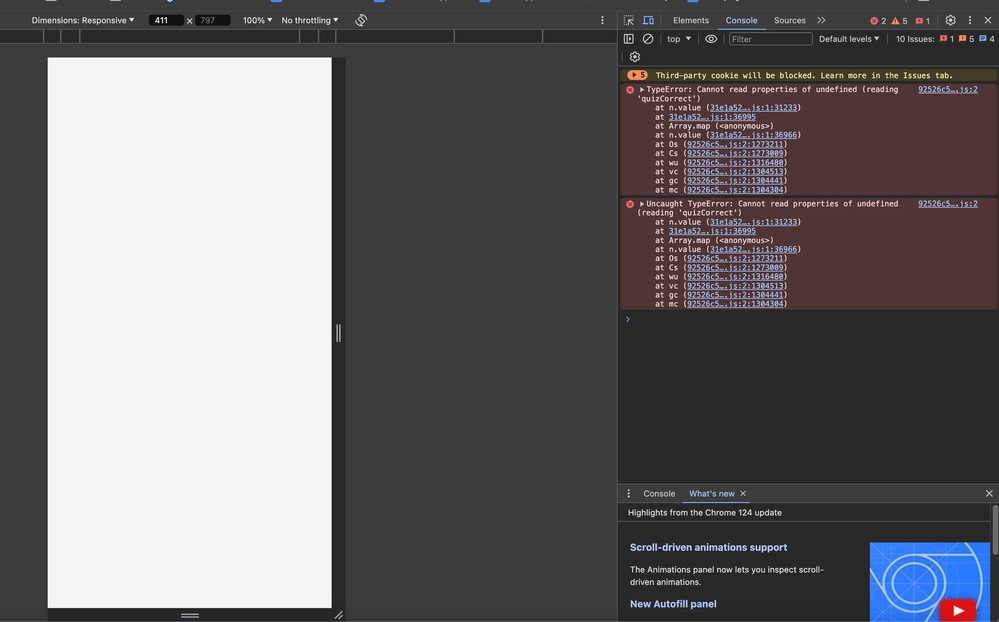Open console settings gear below the filter bar

(x=634, y=57)
